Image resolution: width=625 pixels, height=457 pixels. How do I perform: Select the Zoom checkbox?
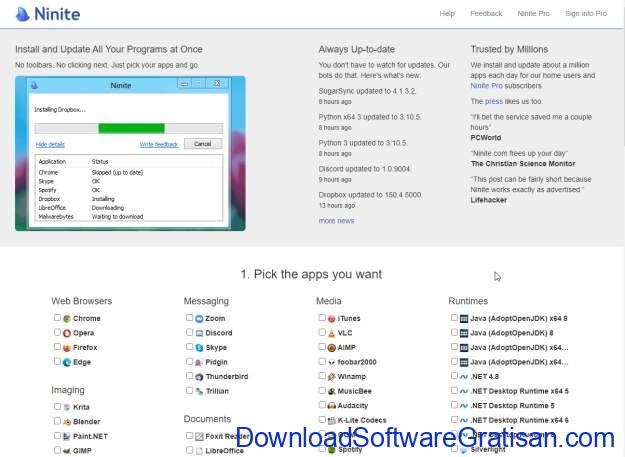tap(190, 318)
